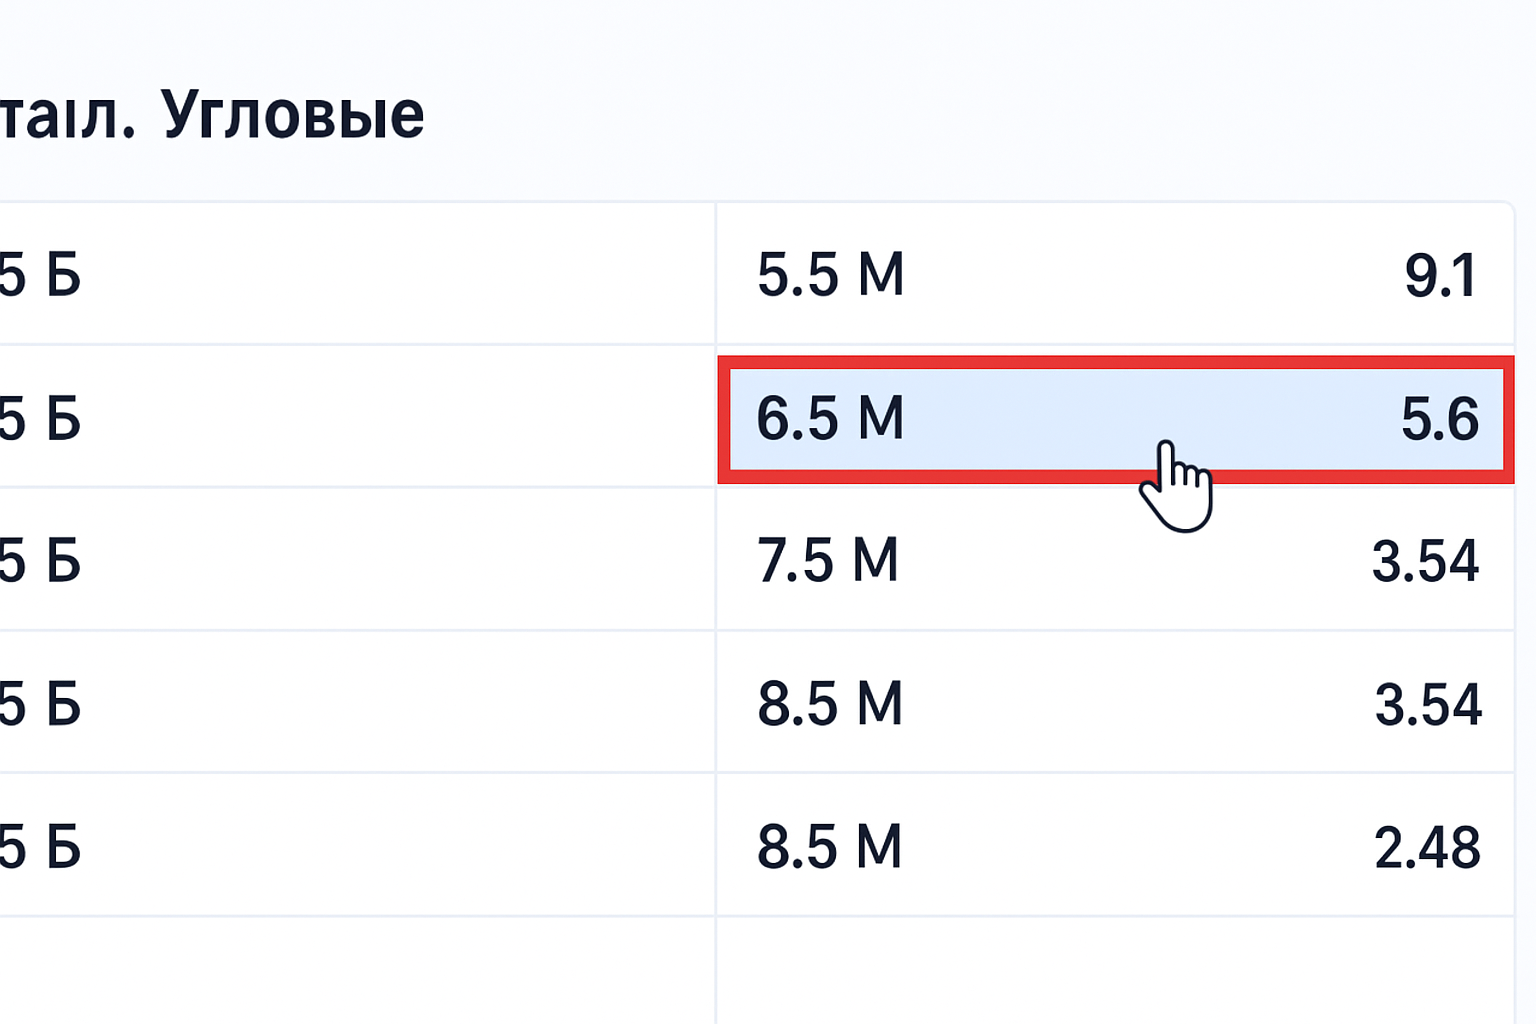Choose 8.5 М at odds 3.54
The width and height of the screenshot is (1536, 1024).
tap(1115, 703)
